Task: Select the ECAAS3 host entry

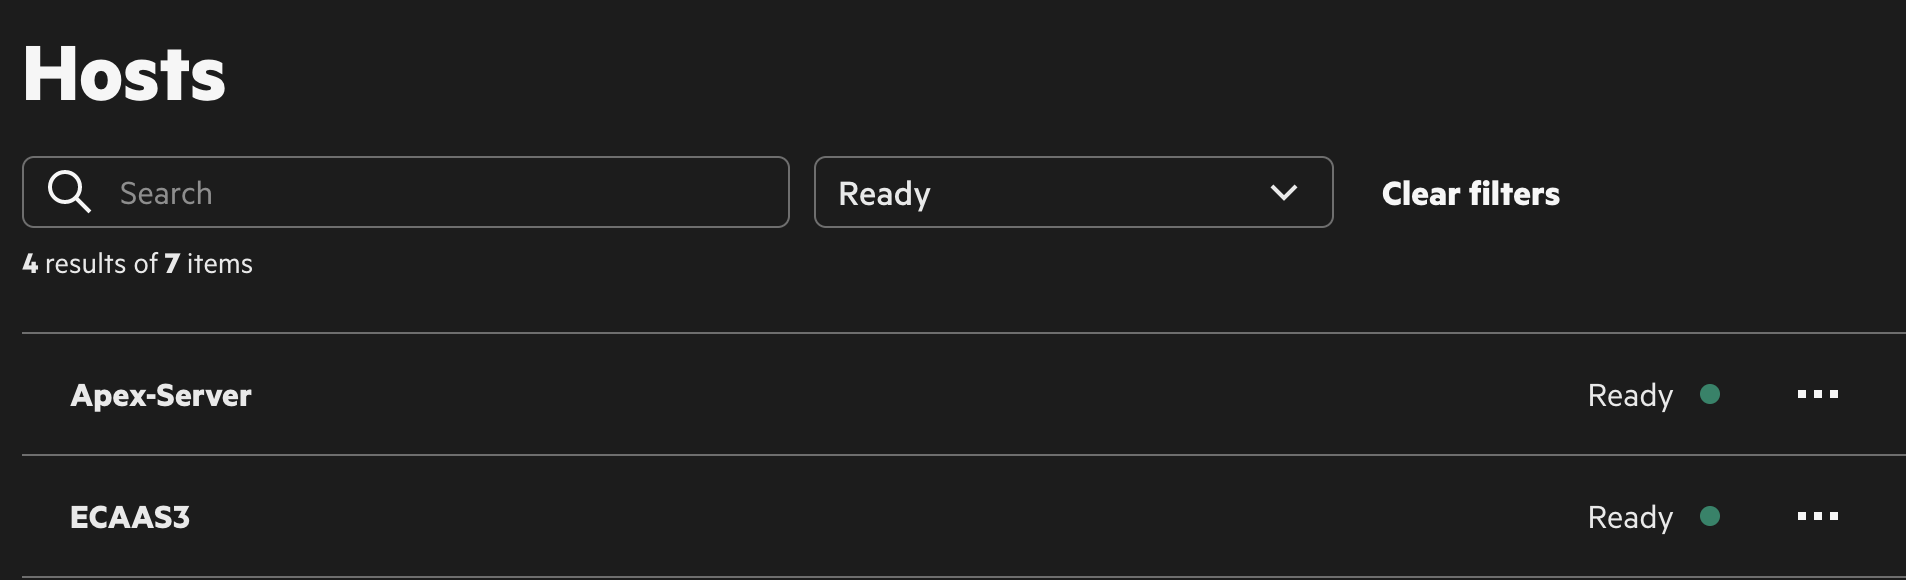Action: tap(130, 517)
